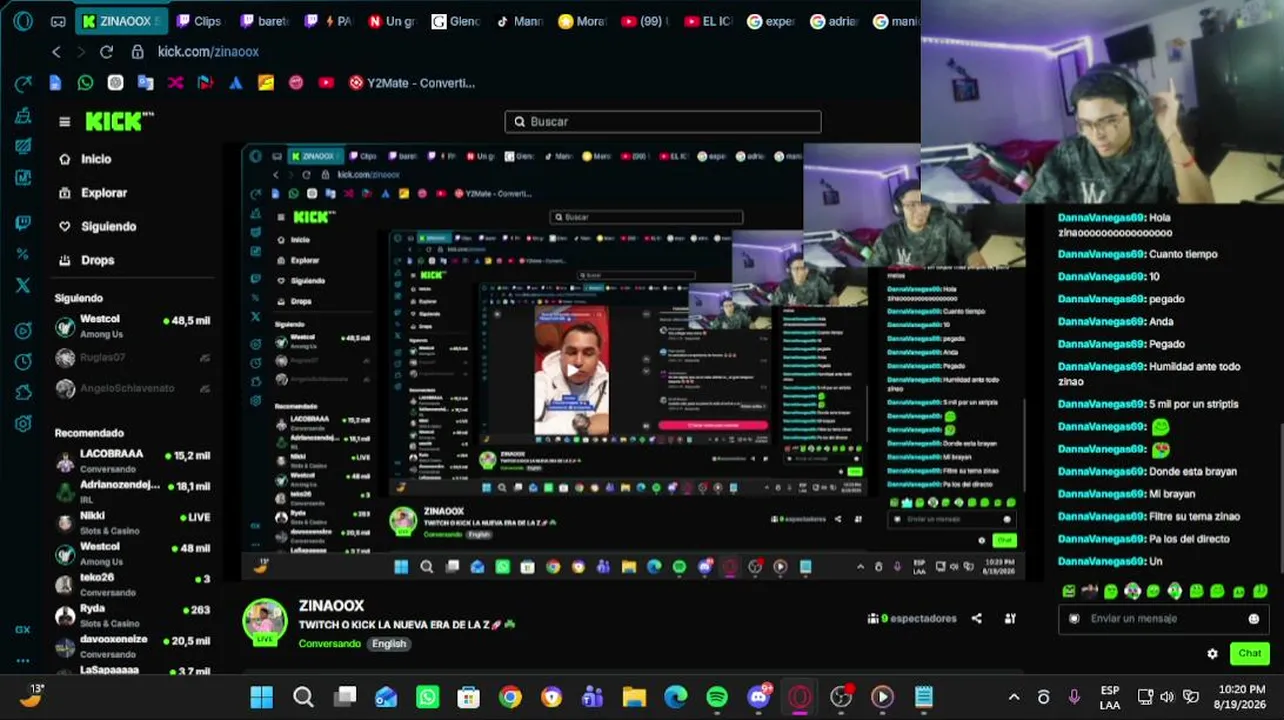Image resolution: width=1284 pixels, height=720 pixels.
Task: Open LACOBRAAA recommended channel
Action: pos(133,460)
